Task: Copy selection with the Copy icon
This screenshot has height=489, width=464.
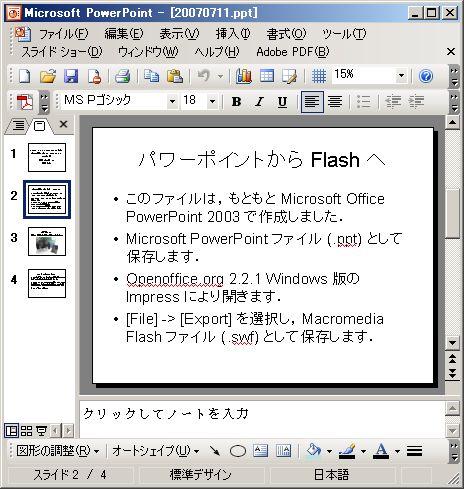Action: tap(151, 76)
